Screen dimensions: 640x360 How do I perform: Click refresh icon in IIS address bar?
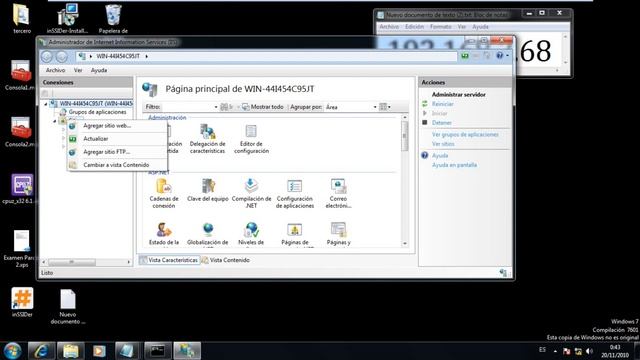pos(465,56)
